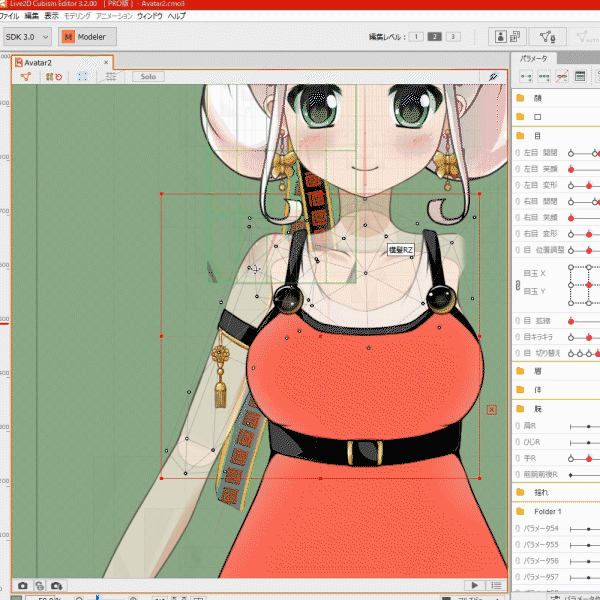Open the ヘルプ menu
The width and height of the screenshot is (600, 600).
click(x=177, y=16)
